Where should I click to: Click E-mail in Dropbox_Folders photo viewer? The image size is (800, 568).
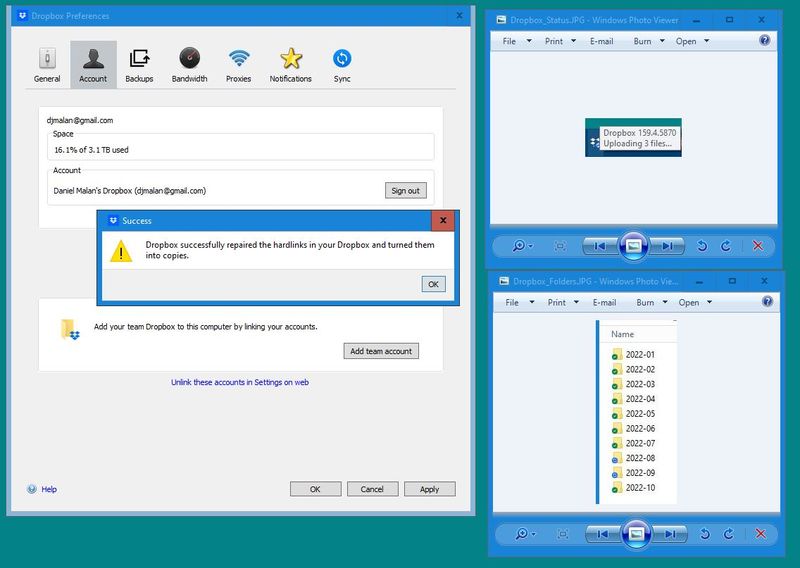pos(605,303)
